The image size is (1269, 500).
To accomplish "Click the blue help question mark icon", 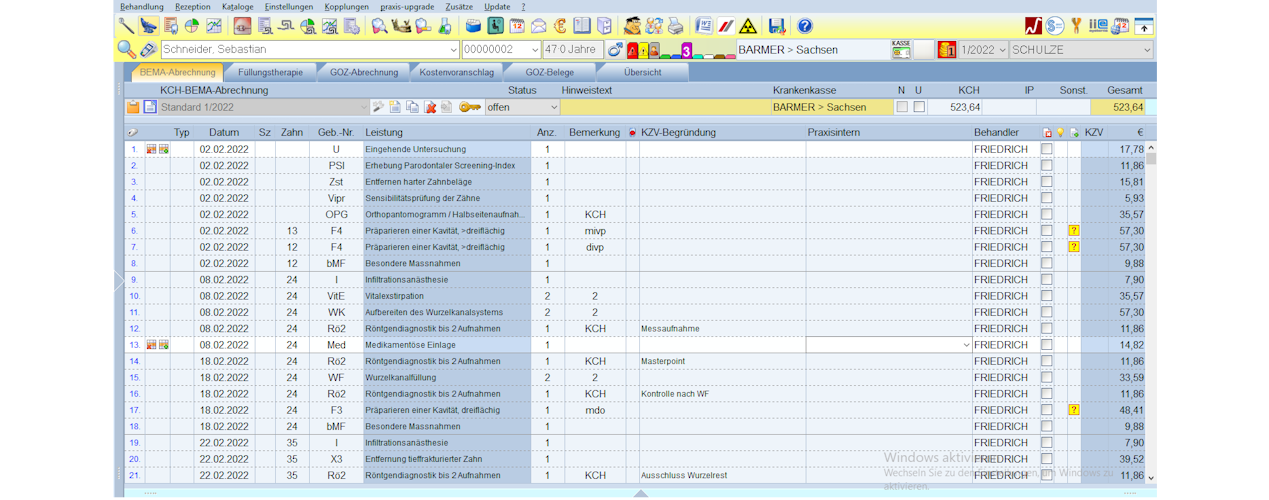I will 804,26.
